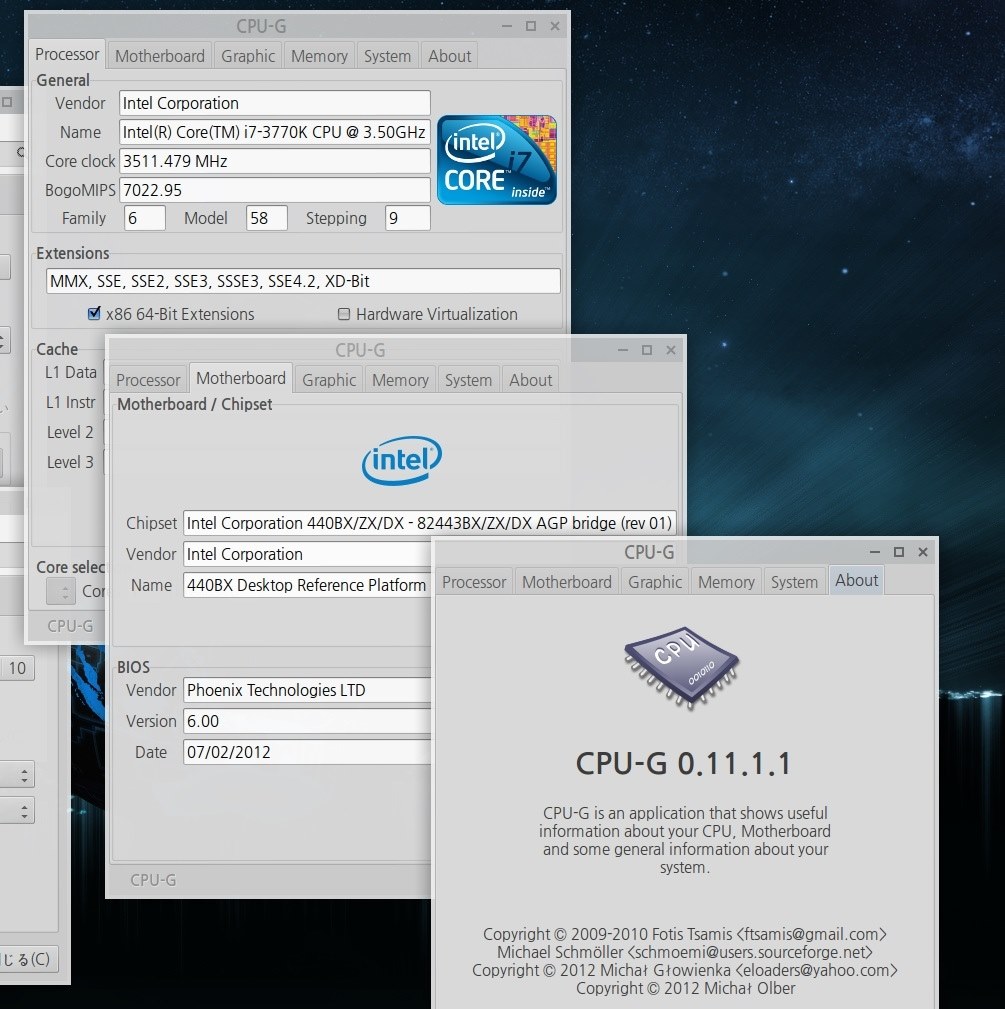Click the "Copyright © 2012 Michał Olber" line
This screenshot has width=1005, height=1009.
pyautogui.click(x=685, y=988)
